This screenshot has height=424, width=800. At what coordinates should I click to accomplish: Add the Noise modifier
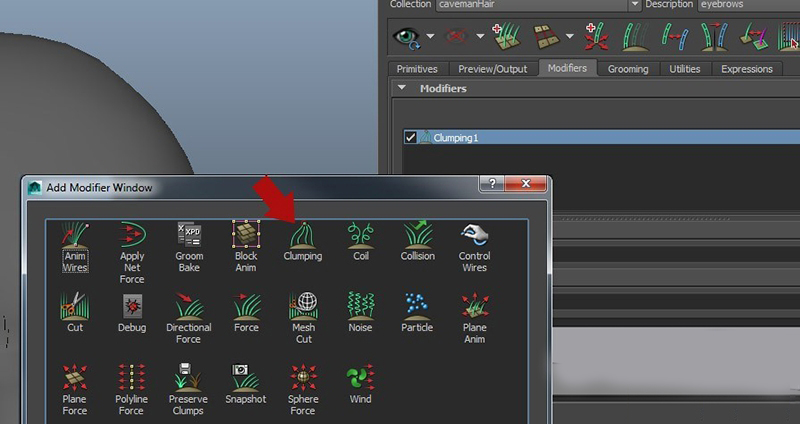pos(360,312)
